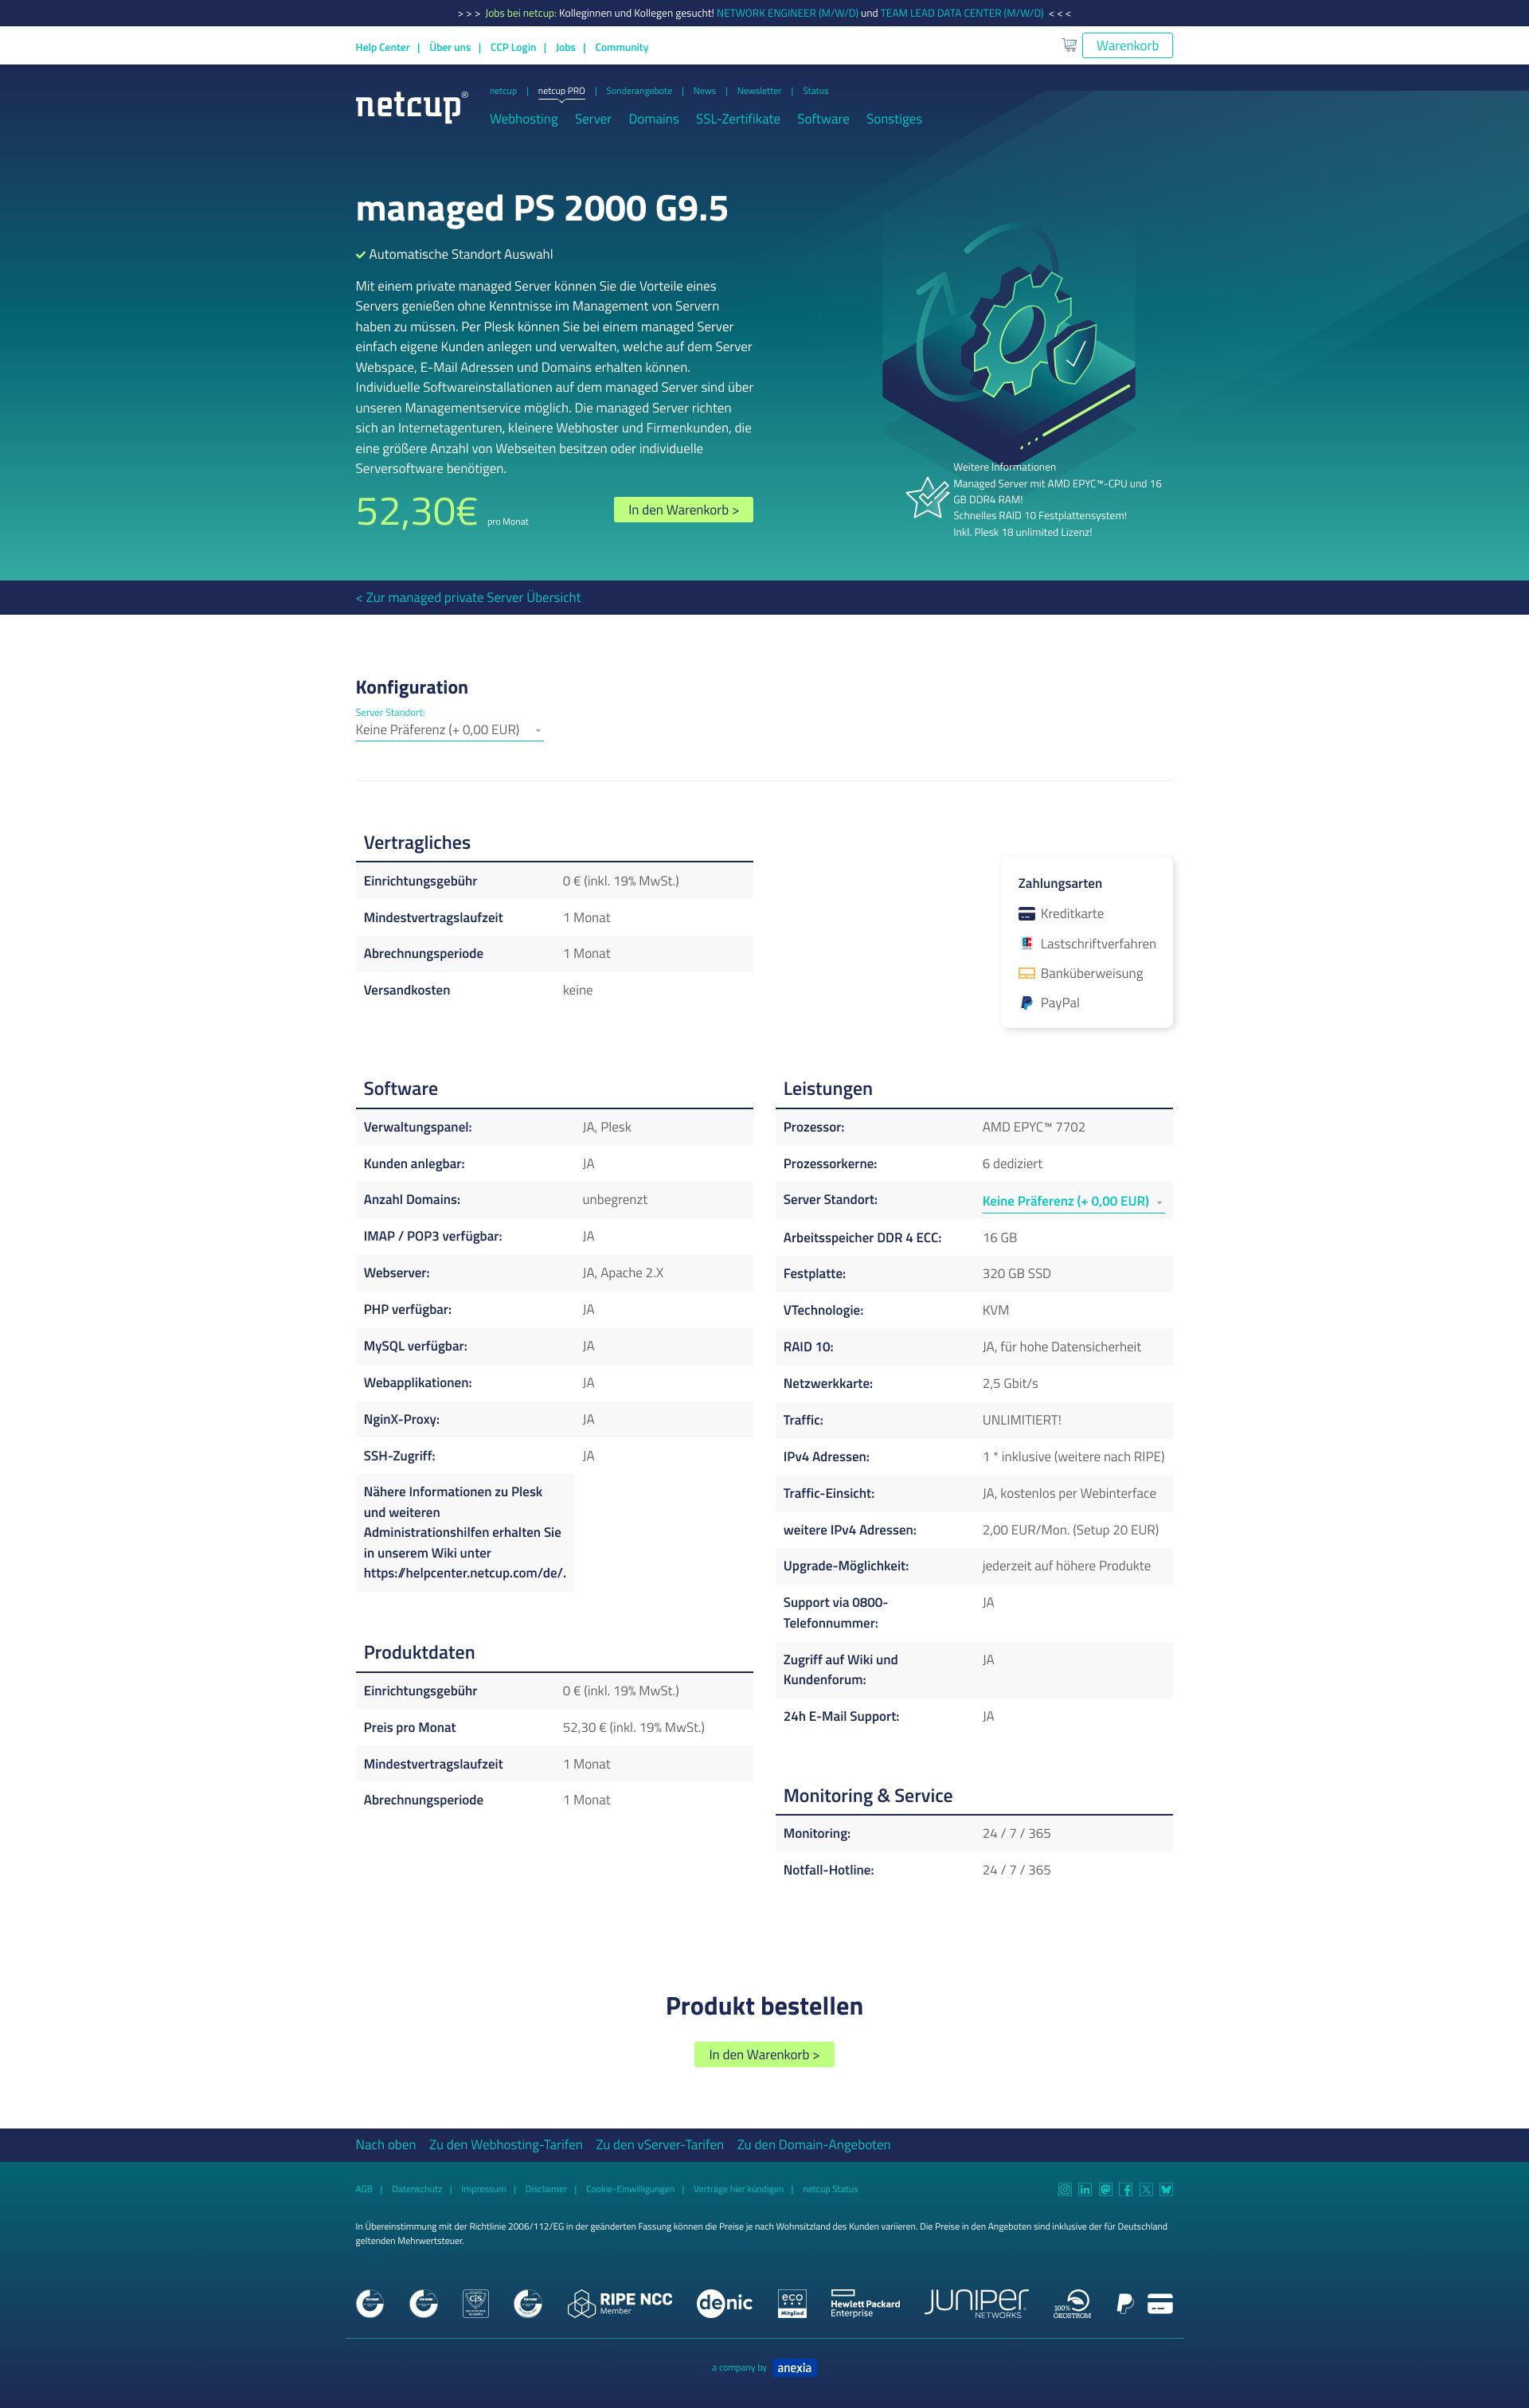Open the Jobs link in top bar
The image size is (1529, 2408).
(x=565, y=48)
